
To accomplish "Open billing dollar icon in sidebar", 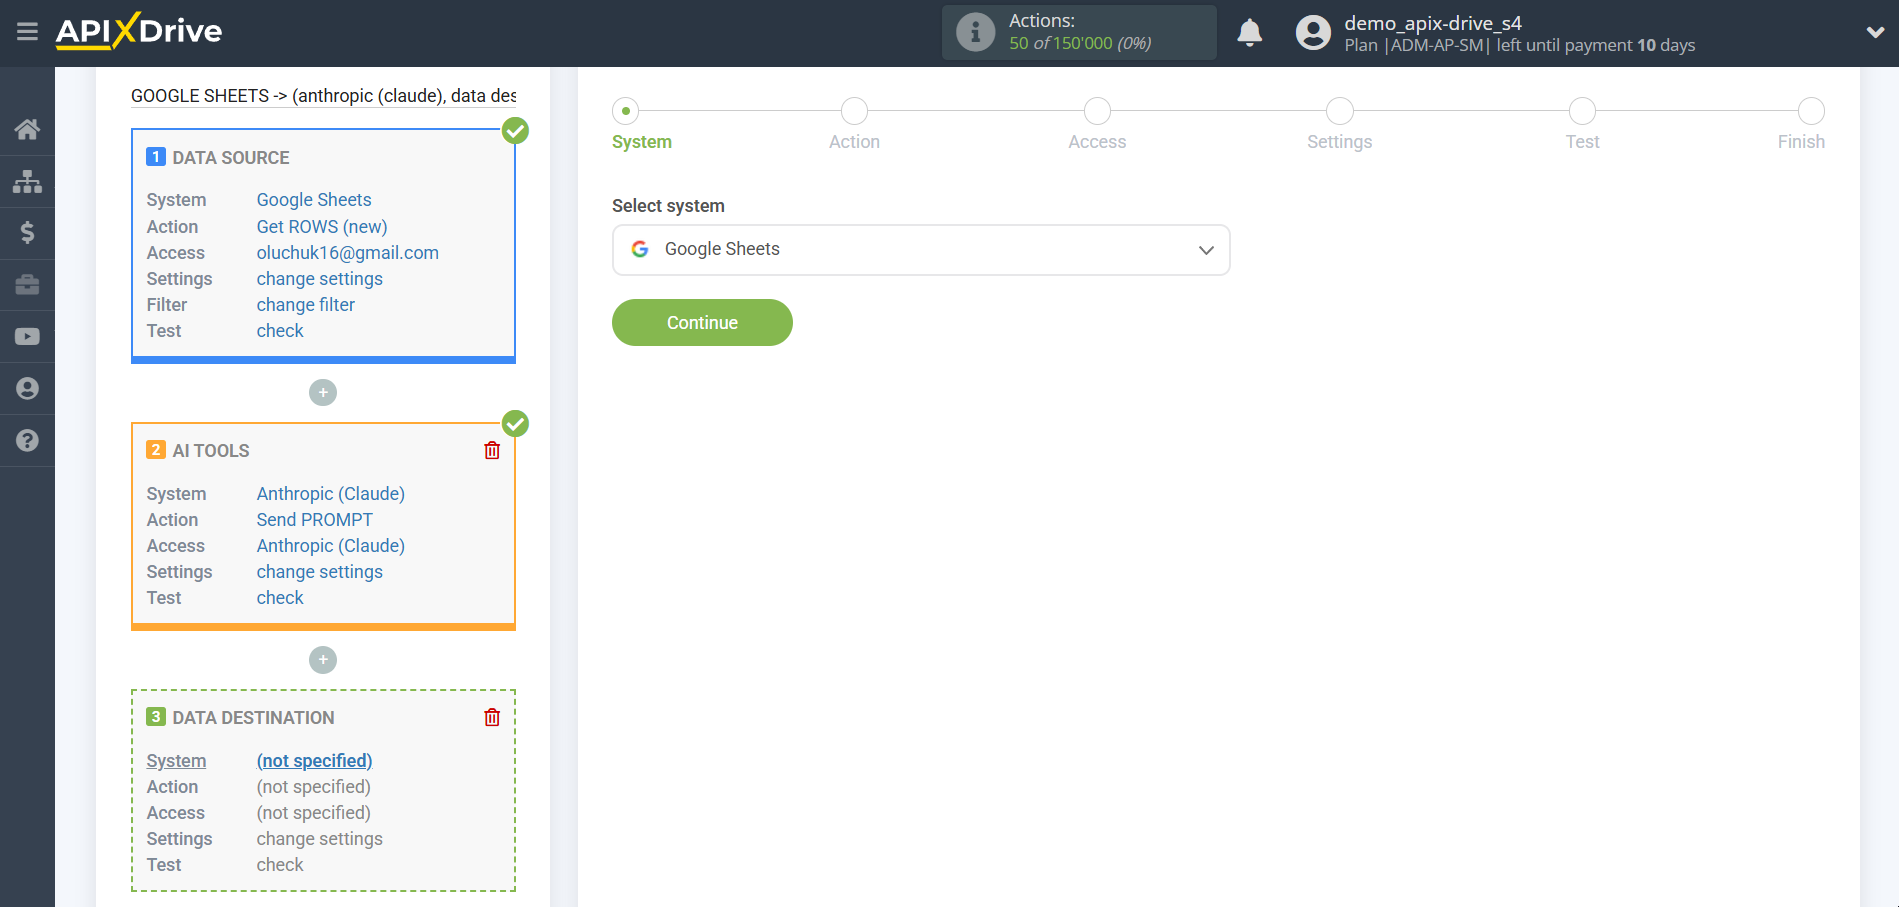I will tap(27, 233).
